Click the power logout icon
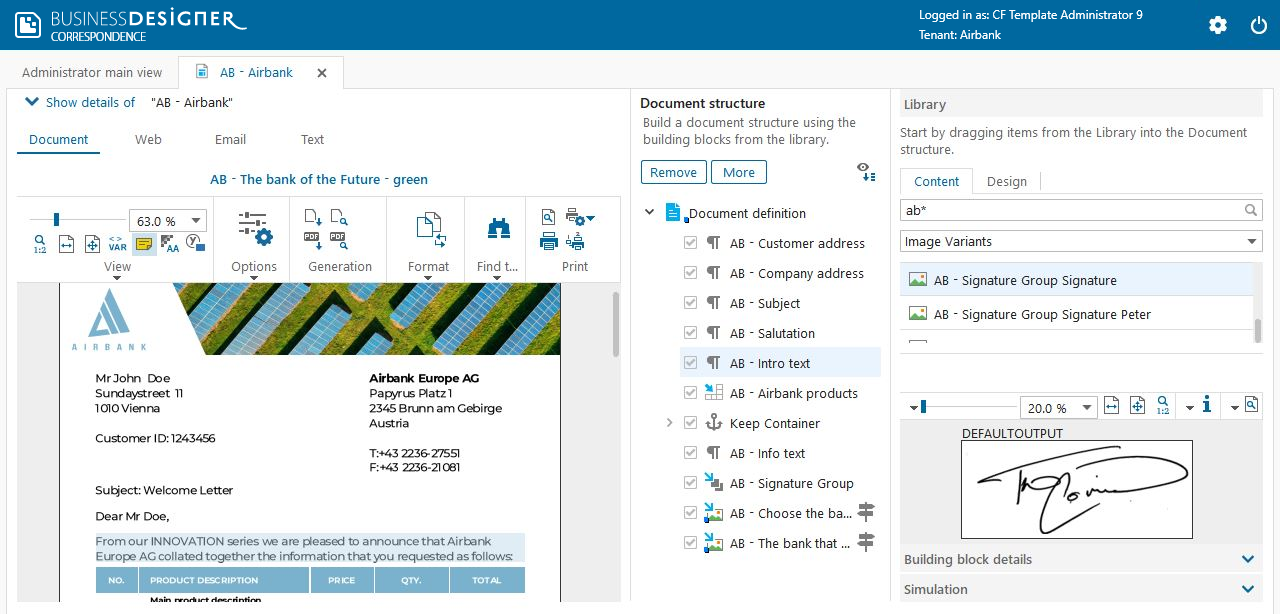1280x614 pixels. pyautogui.click(x=1259, y=25)
